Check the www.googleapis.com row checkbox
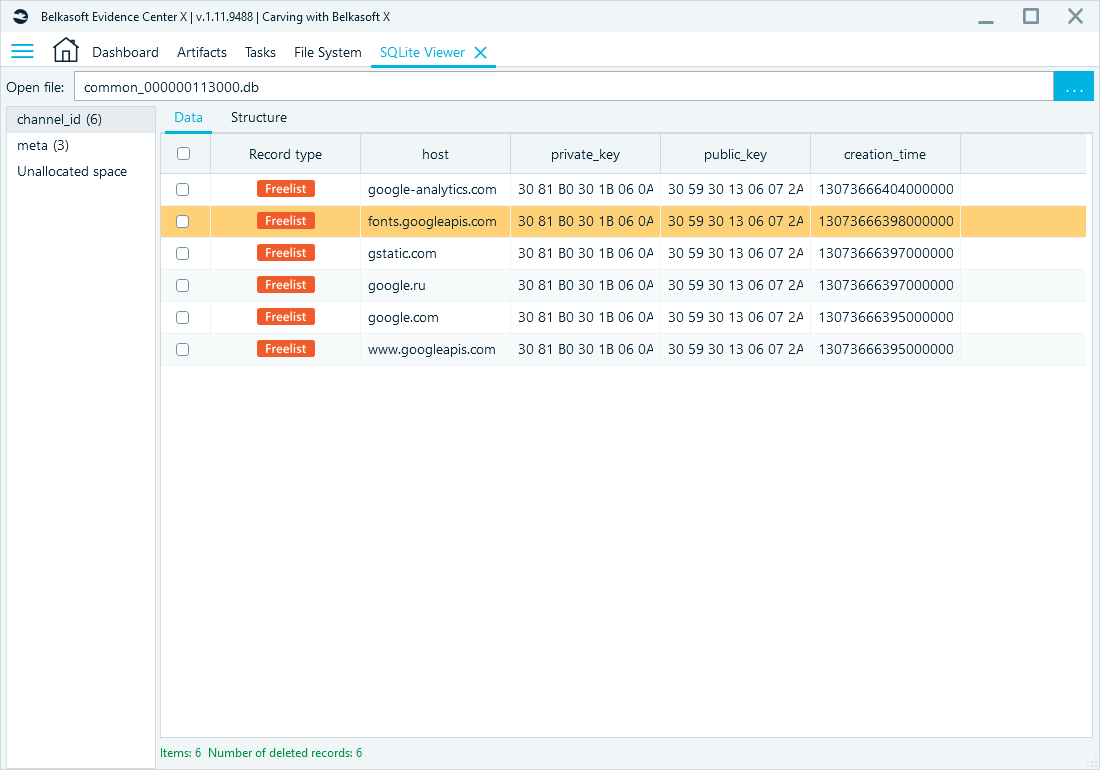The width and height of the screenshot is (1100, 770). point(182,349)
